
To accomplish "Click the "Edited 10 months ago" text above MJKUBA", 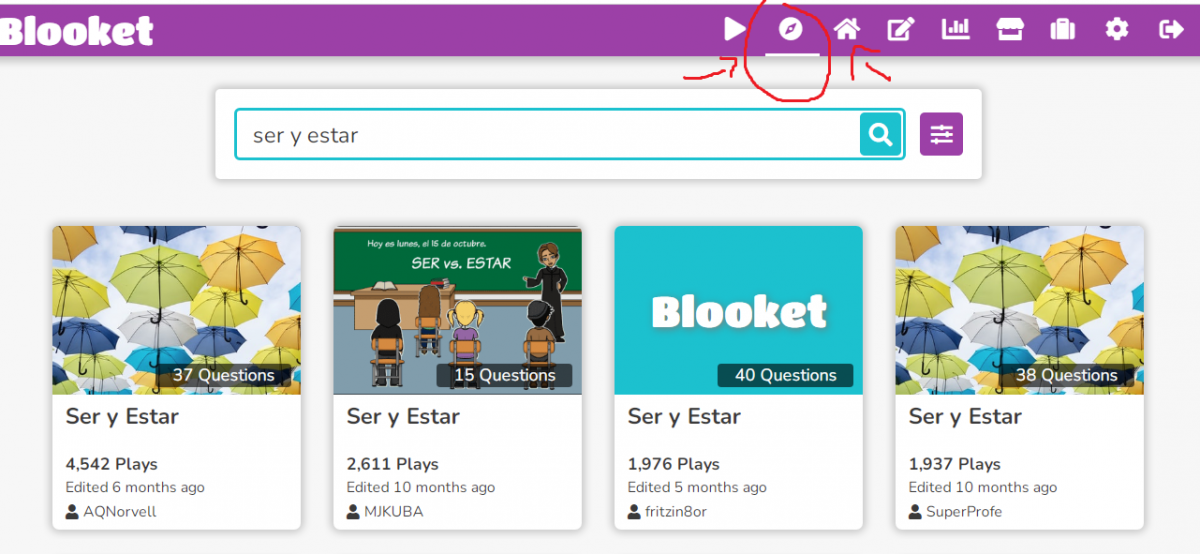I will (421, 488).
